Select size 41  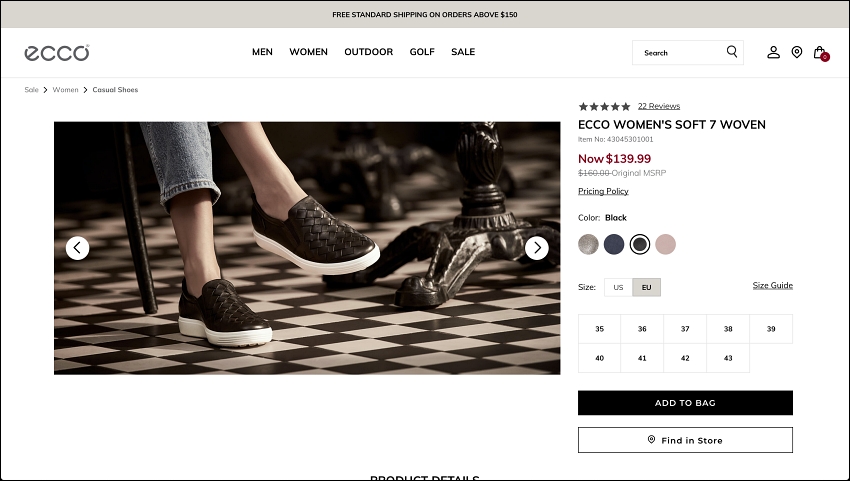pos(642,358)
